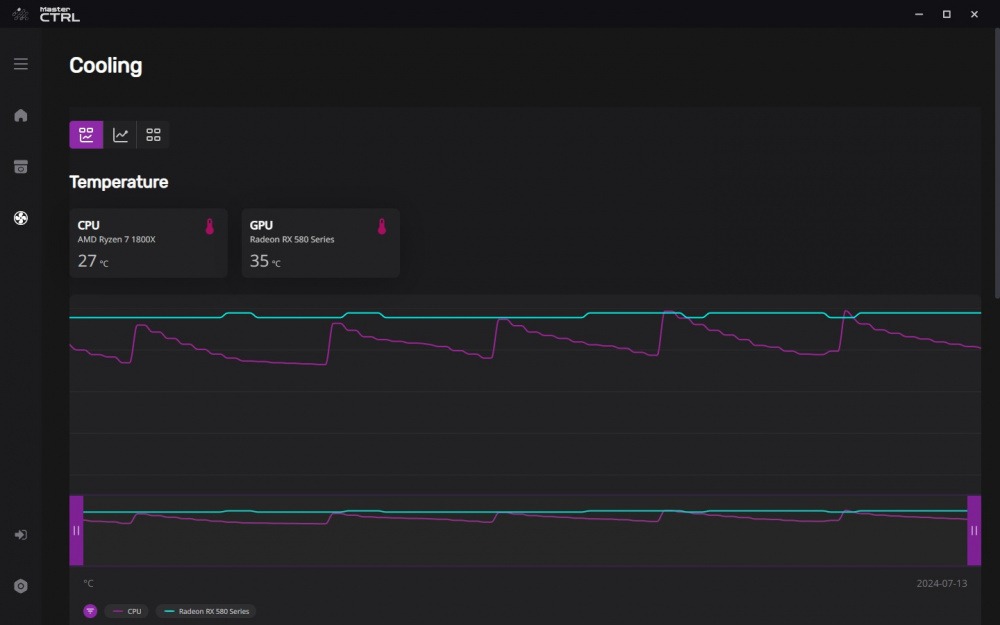Select the CPU AMD Ryzen 7 1800X card
Screen dimensions: 1000x625
[x=148, y=243]
